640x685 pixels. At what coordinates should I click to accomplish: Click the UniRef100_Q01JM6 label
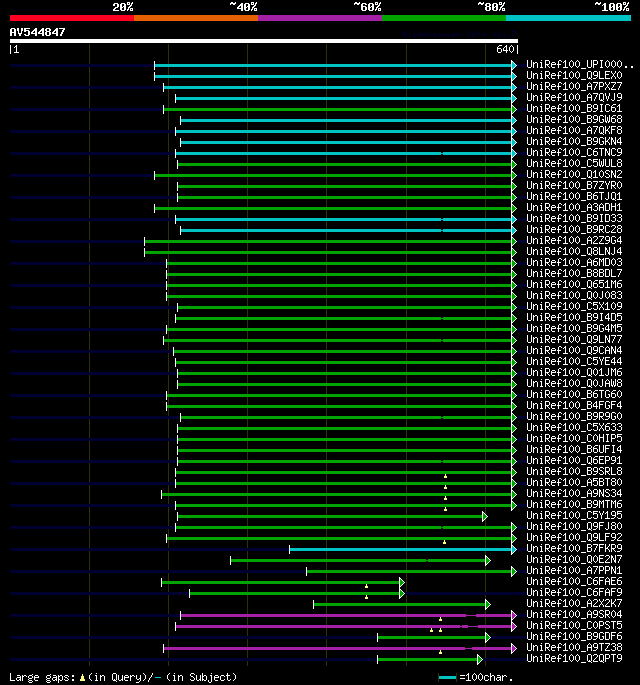click(x=574, y=372)
